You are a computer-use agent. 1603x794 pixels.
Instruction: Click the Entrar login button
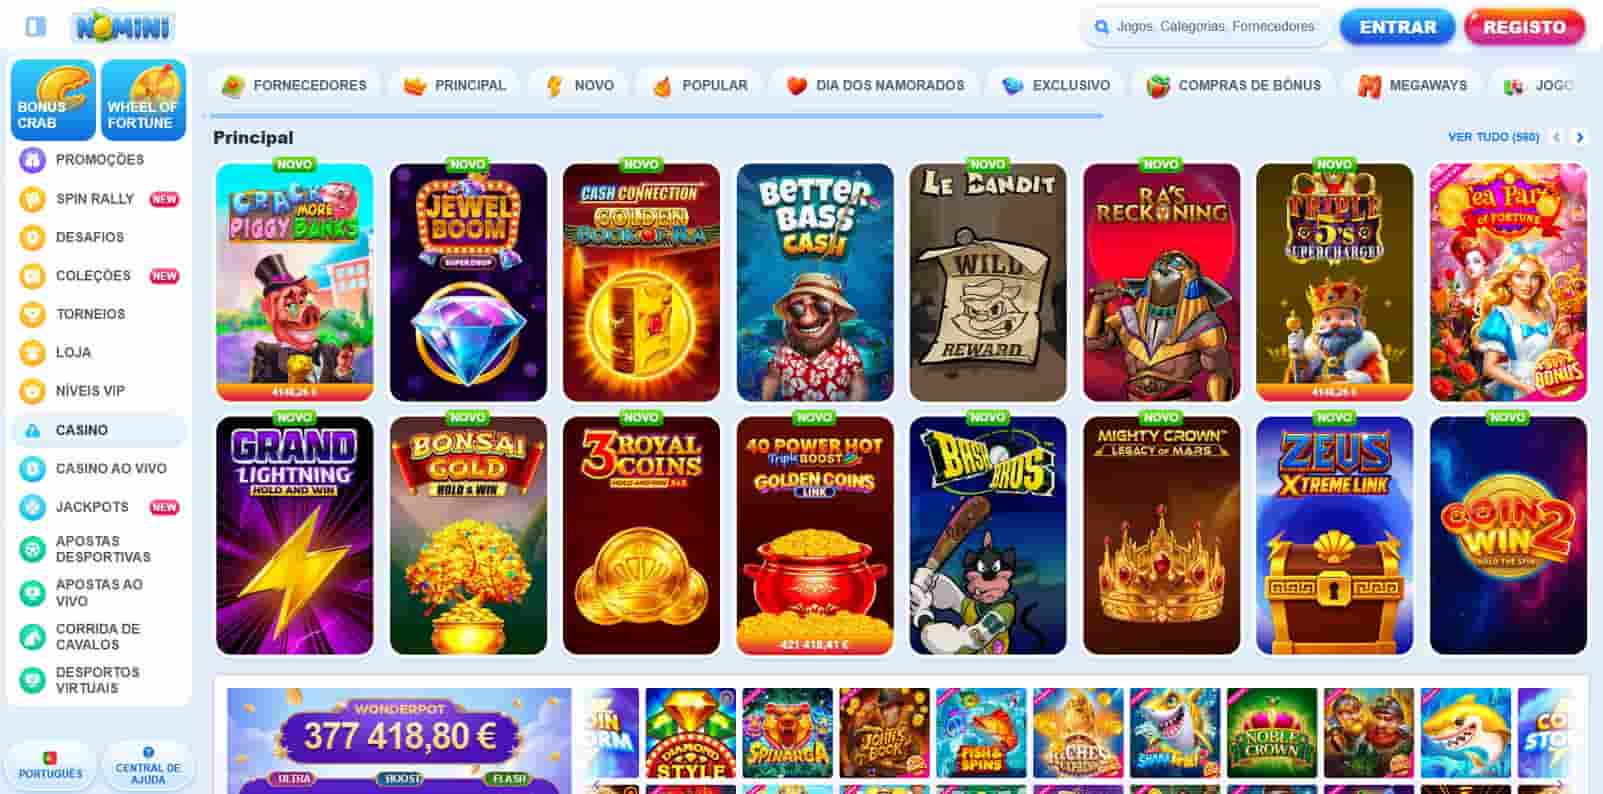point(1397,27)
